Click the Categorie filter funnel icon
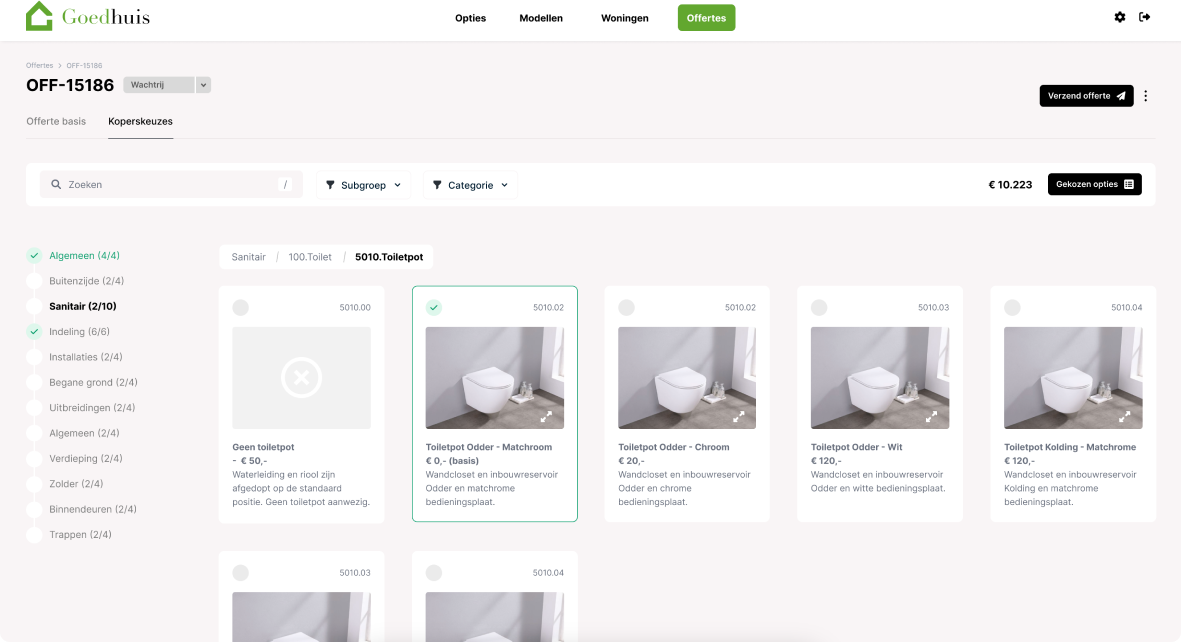The image size is (1181, 642). (437, 185)
